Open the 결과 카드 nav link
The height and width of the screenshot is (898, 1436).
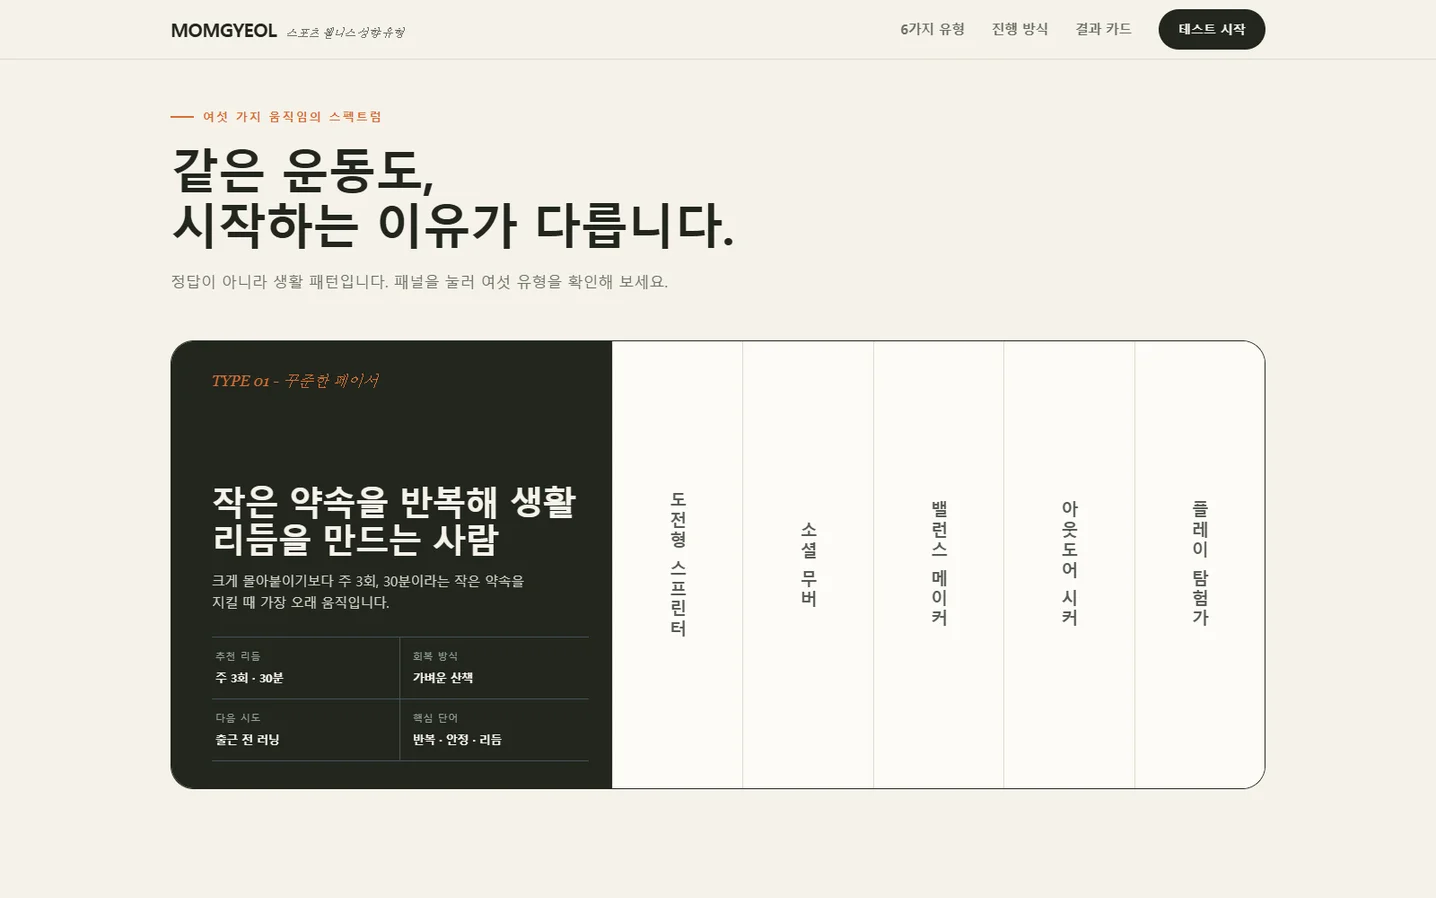click(x=1103, y=29)
